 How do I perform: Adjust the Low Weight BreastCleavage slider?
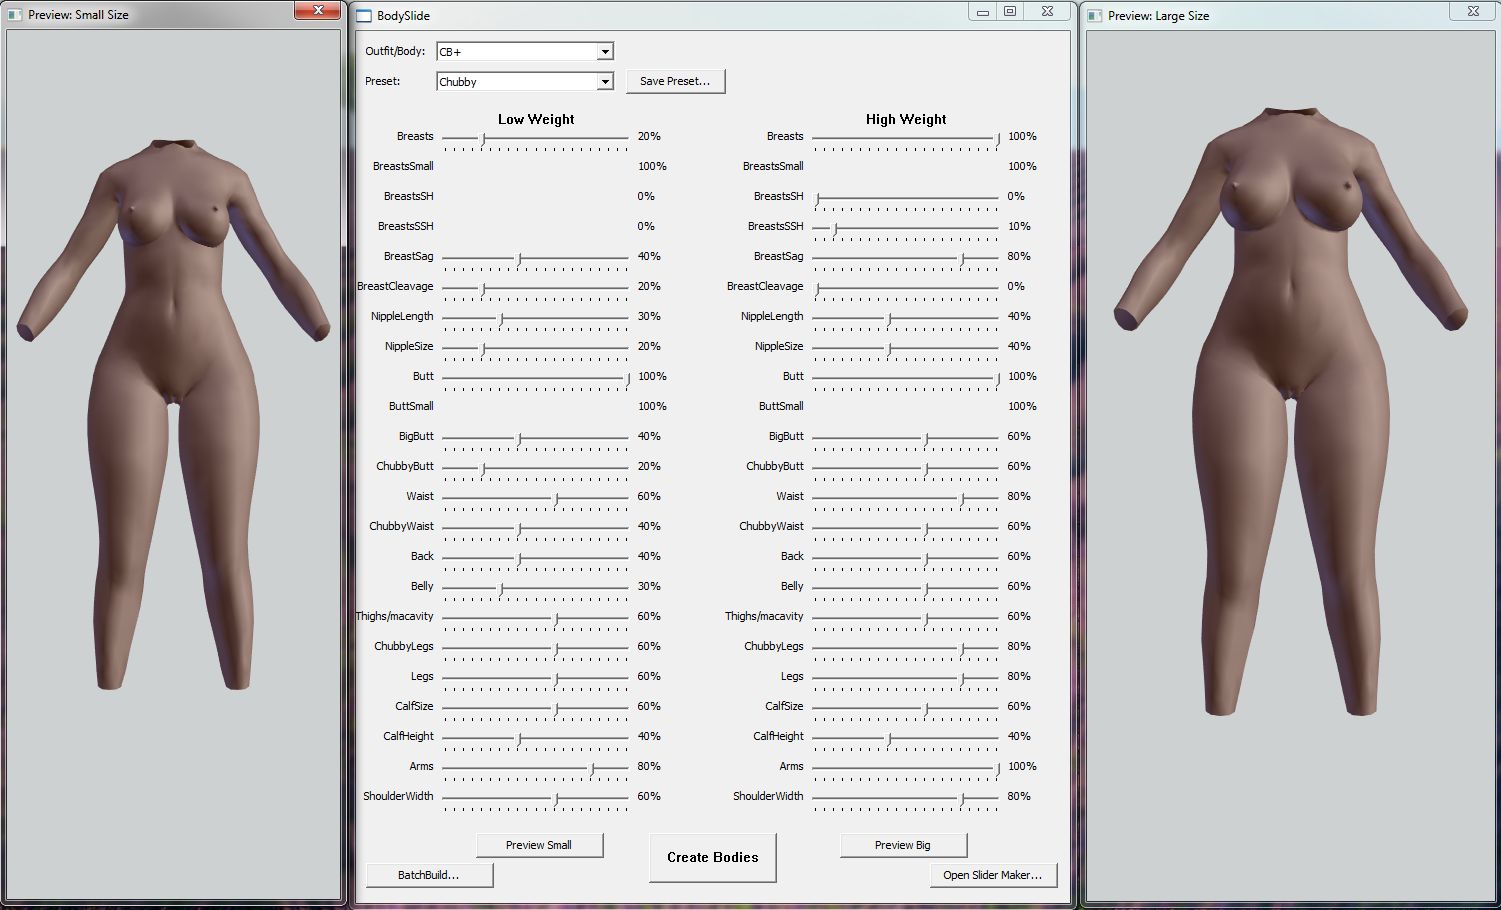point(535,291)
